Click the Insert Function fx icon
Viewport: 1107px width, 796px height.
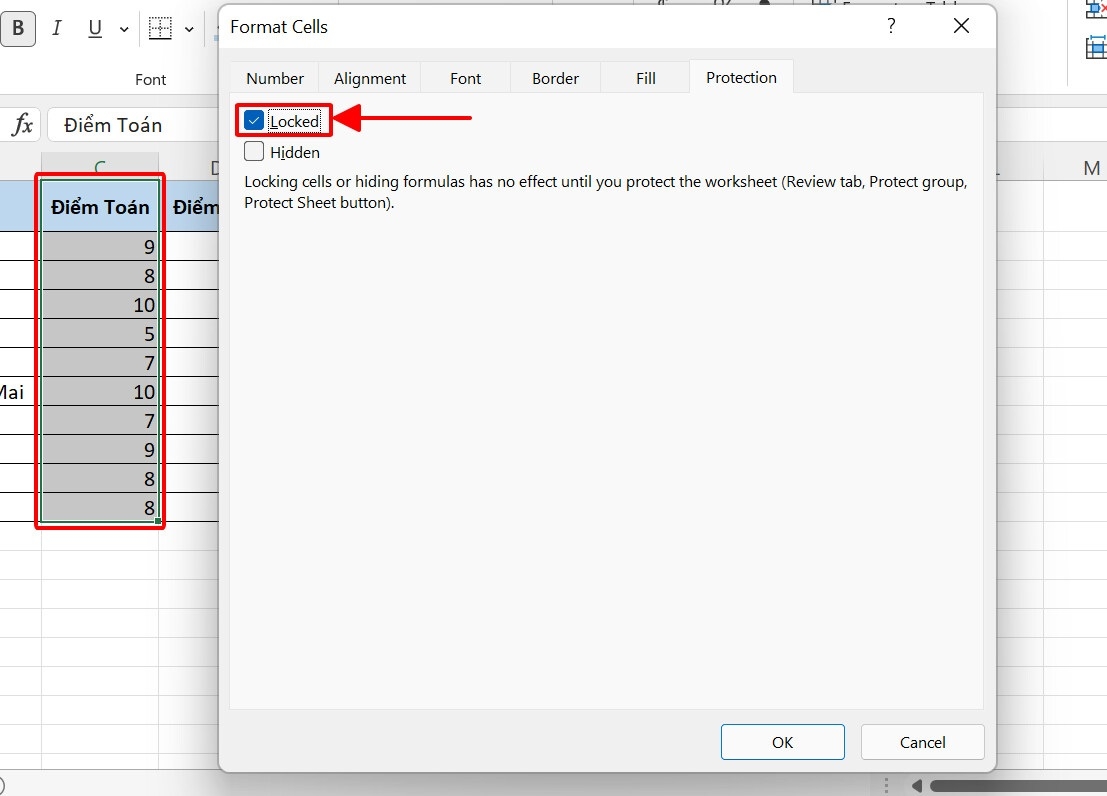click(22, 125)
